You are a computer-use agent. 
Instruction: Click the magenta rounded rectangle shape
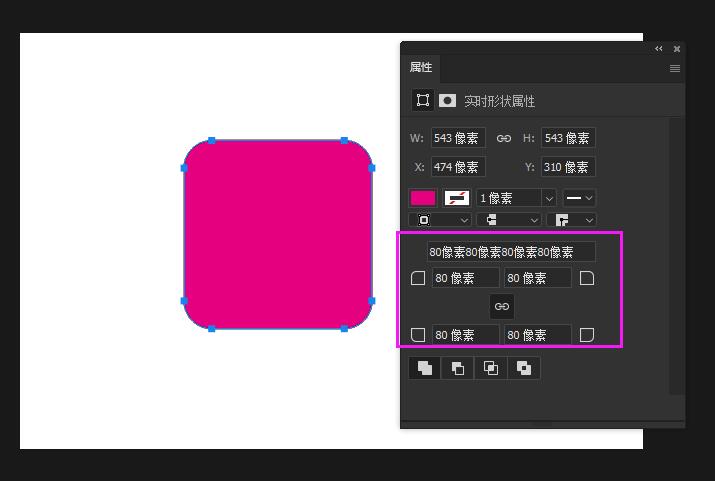pyautogui.click(x=278, y=234)
